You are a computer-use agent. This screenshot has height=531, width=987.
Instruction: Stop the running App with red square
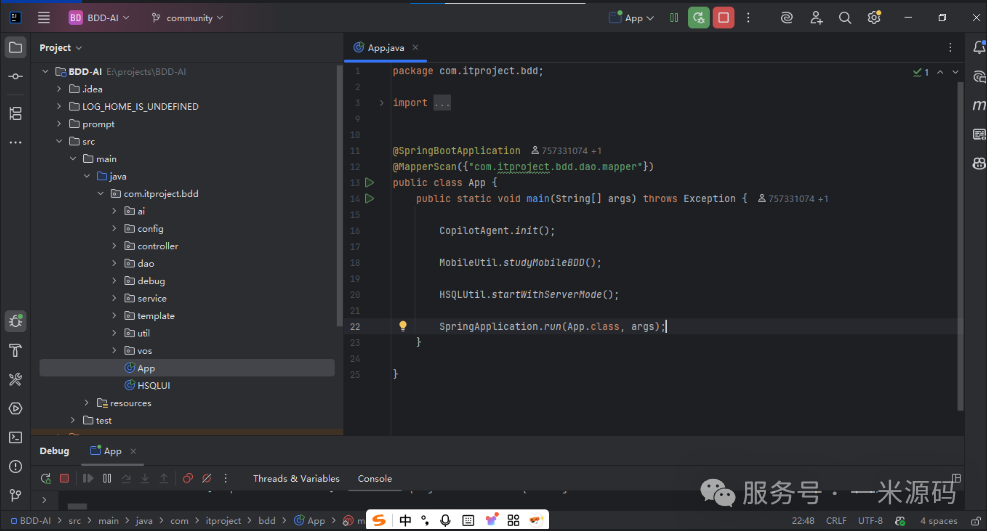pos(724,18)
